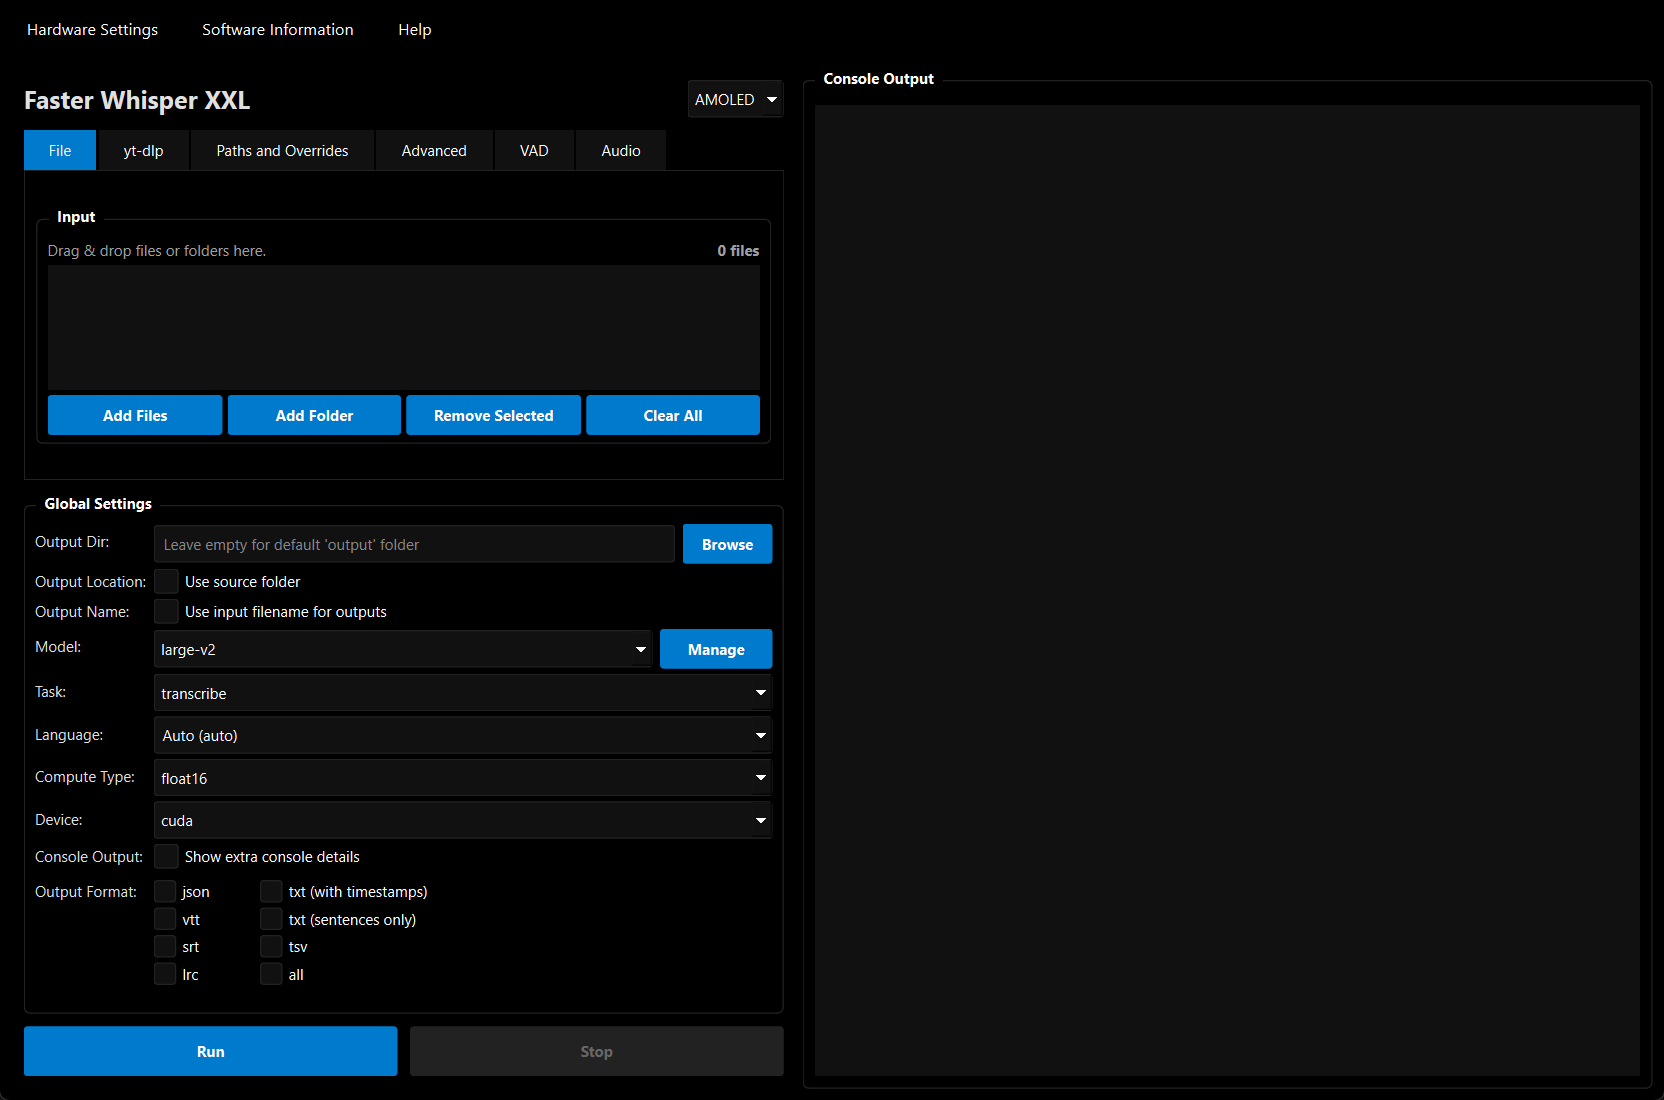Switch to the File tab

60,151
